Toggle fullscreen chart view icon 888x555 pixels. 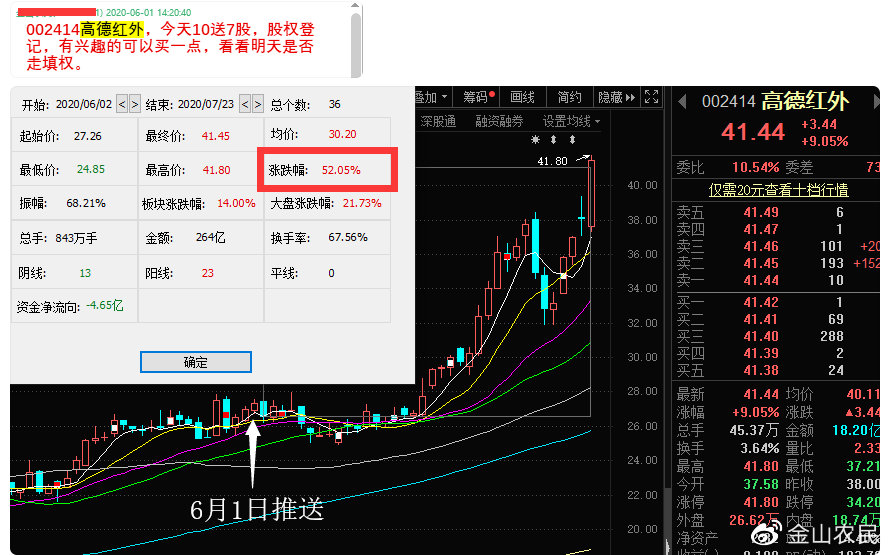click(x=651, y=97)
